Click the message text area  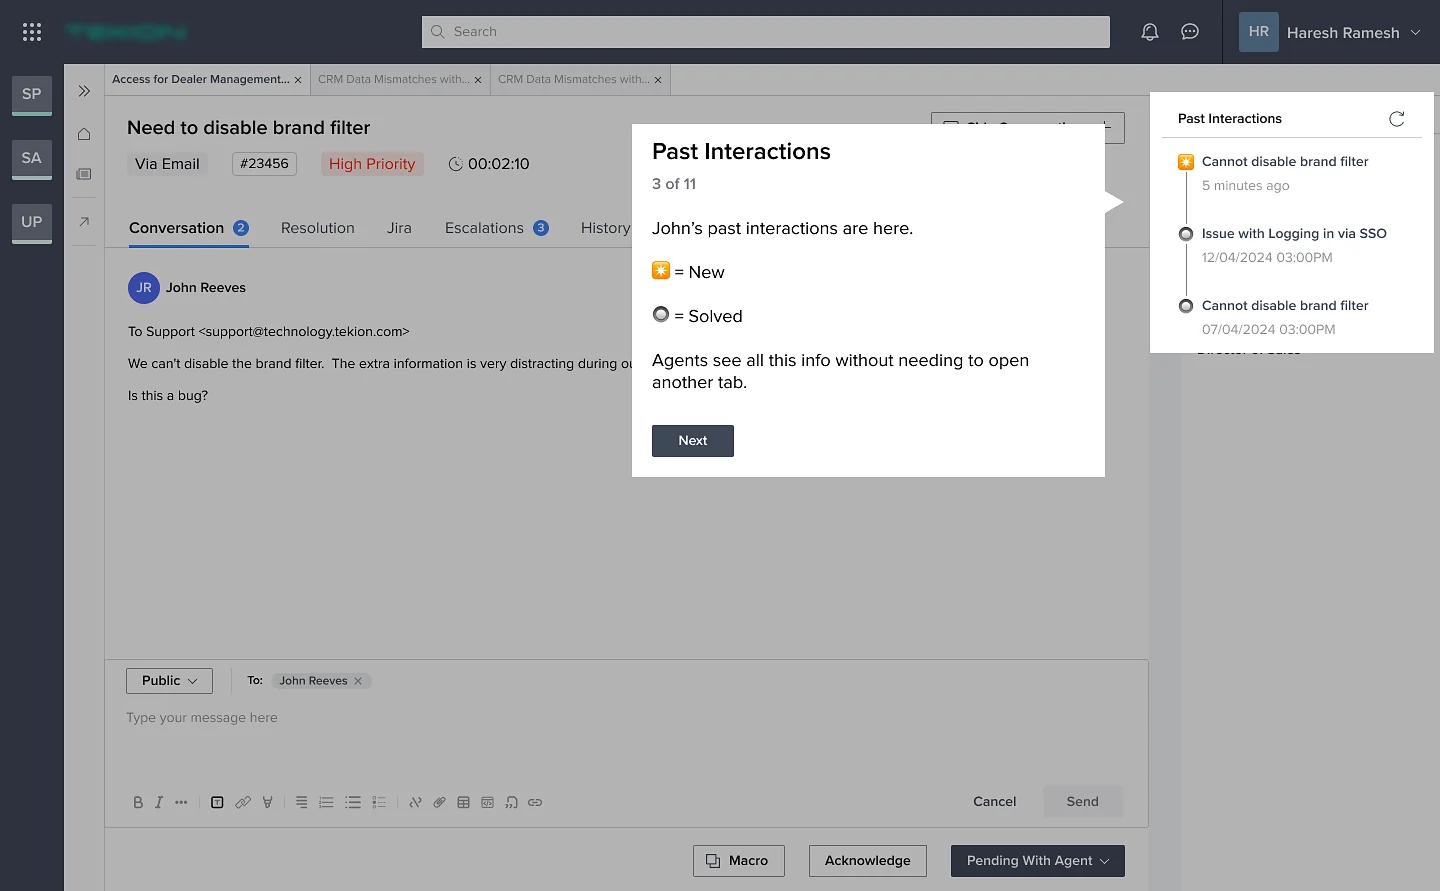click(x=626, y=740)
